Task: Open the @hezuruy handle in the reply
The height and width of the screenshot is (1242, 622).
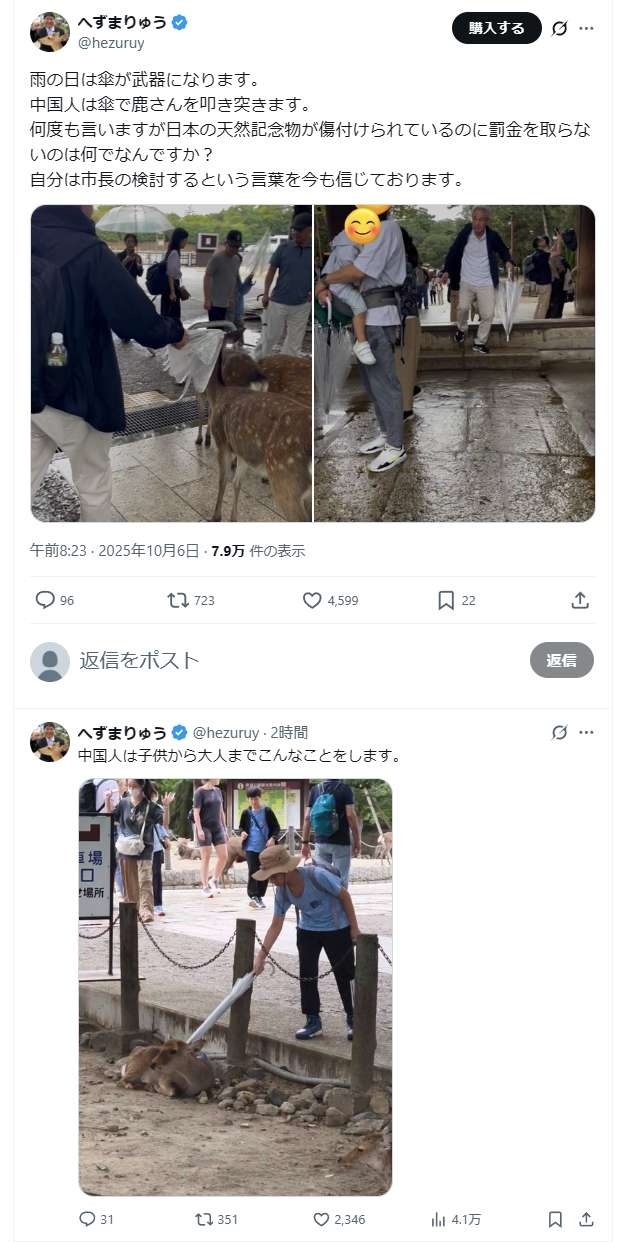Action: point(226,732)
